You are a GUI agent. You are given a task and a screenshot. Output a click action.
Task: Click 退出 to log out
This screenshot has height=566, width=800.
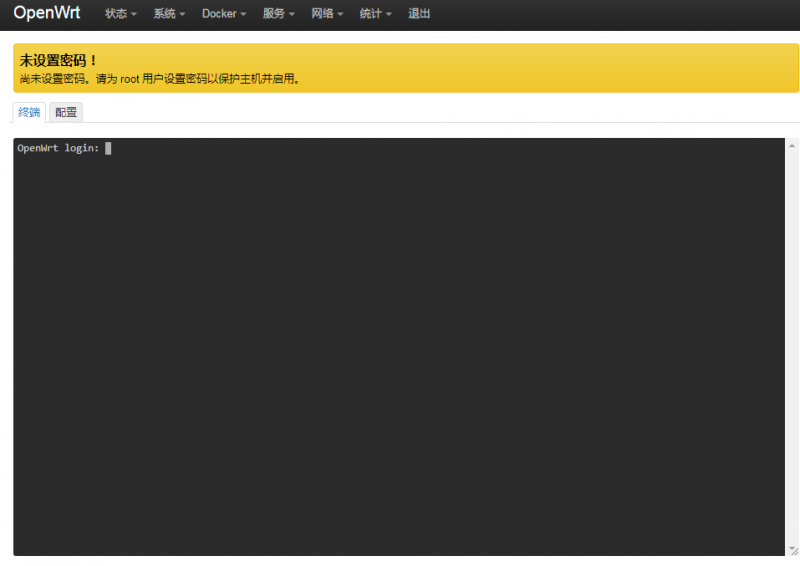click(419, 14)
